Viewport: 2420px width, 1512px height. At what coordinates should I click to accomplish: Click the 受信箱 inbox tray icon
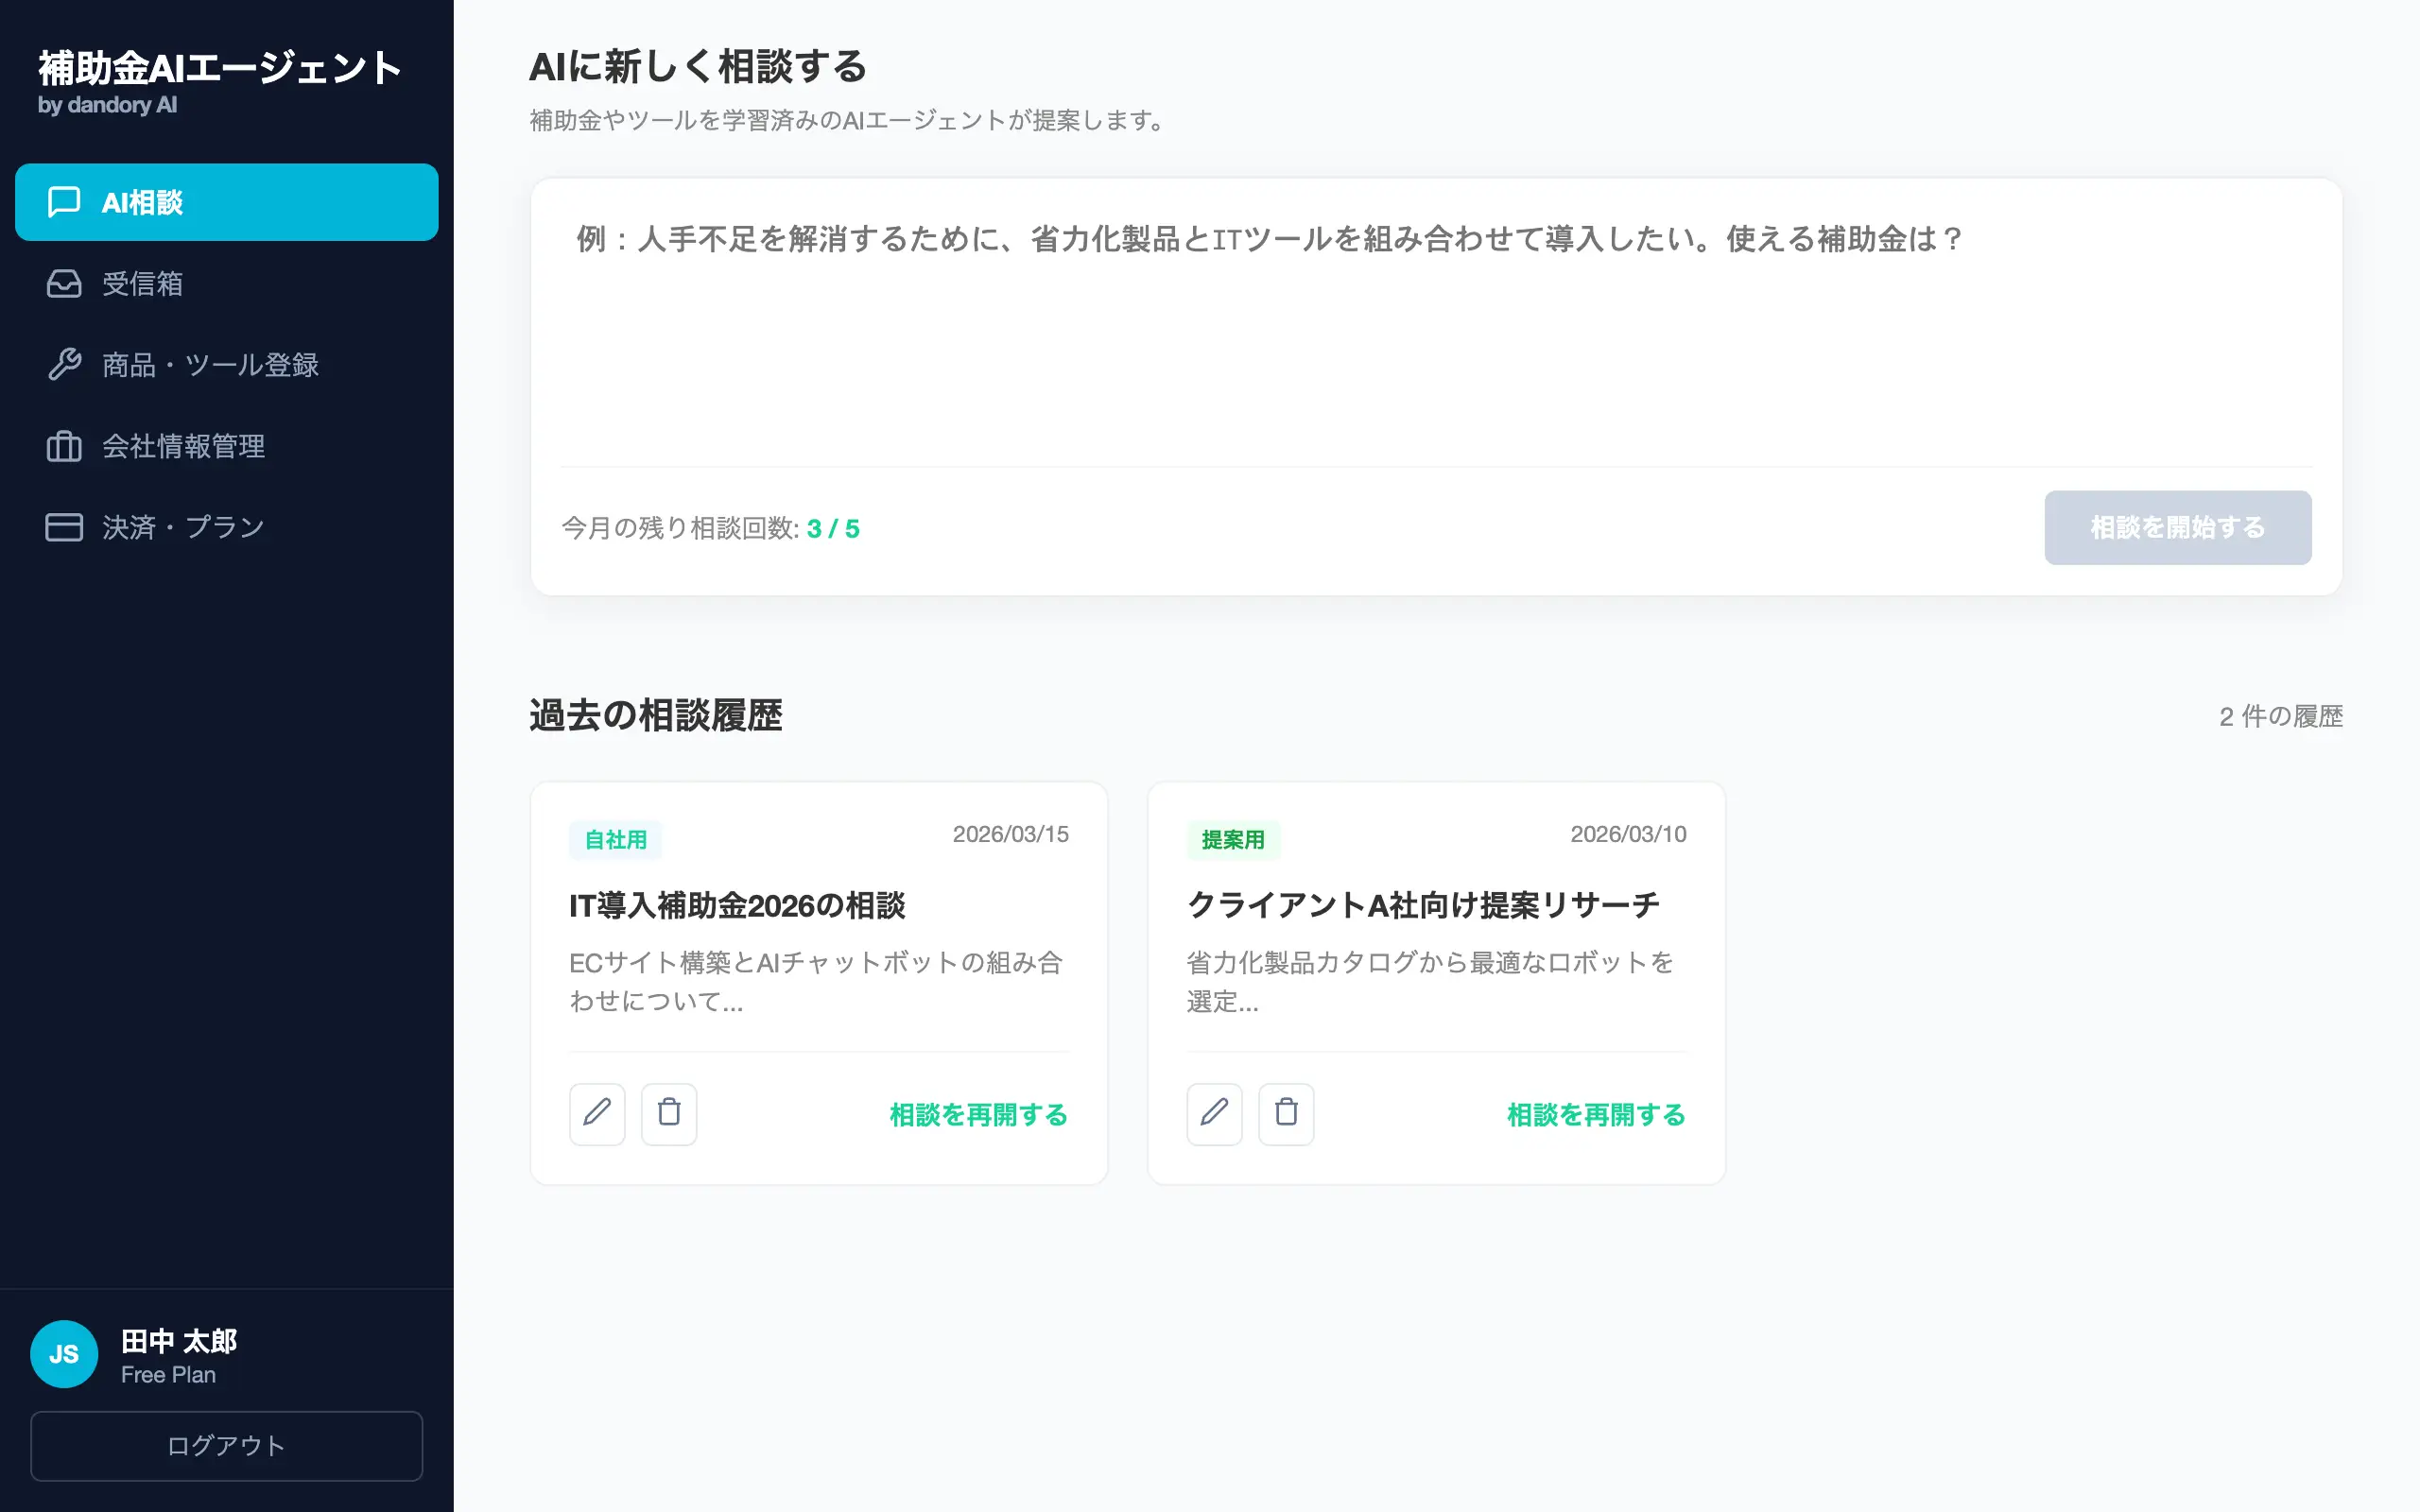[x=64, y=284]
